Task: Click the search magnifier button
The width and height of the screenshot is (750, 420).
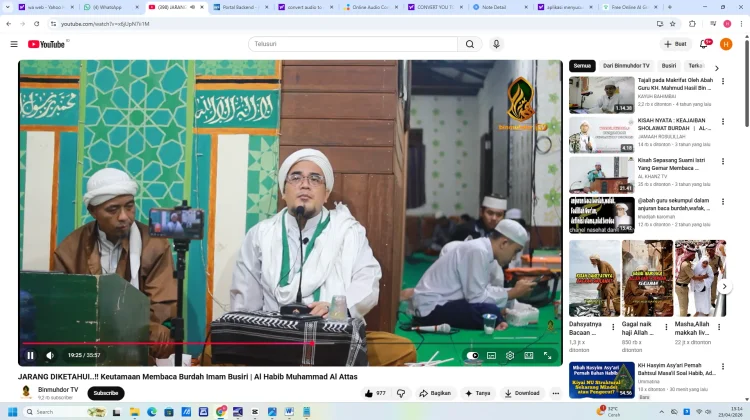Action: tap(470, 44)
